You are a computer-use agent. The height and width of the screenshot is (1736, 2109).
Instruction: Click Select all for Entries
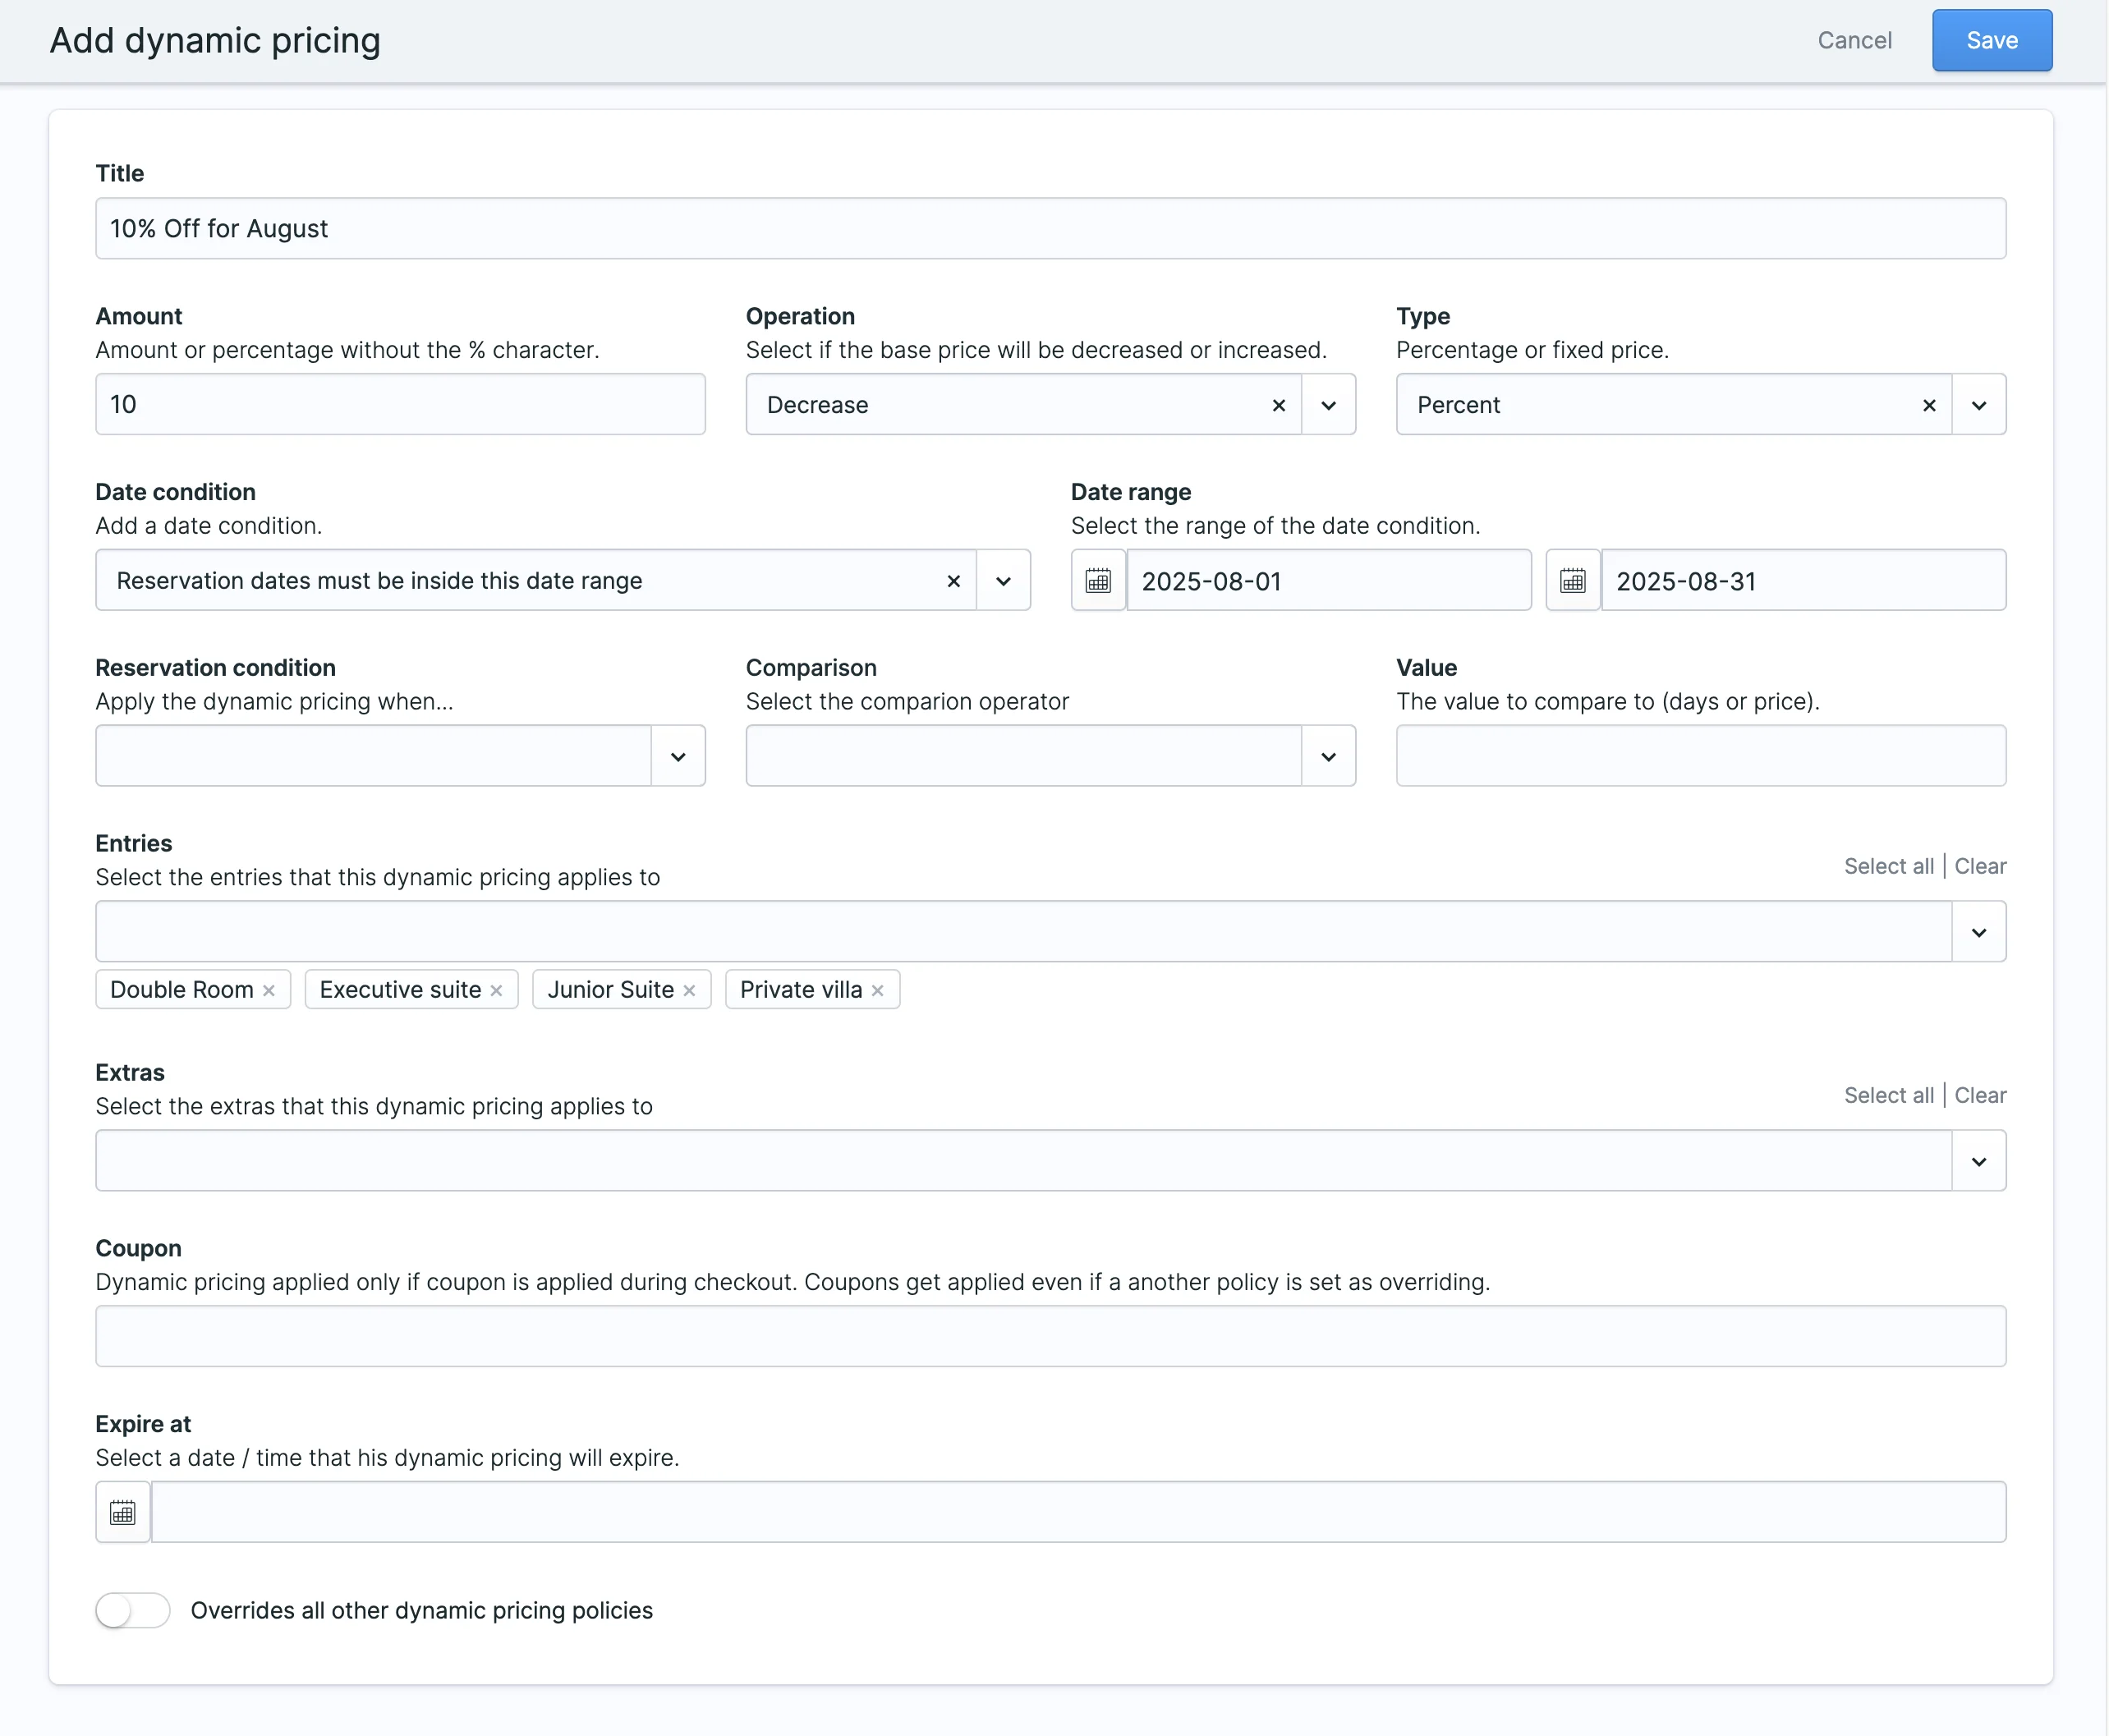coord(1888,866)
